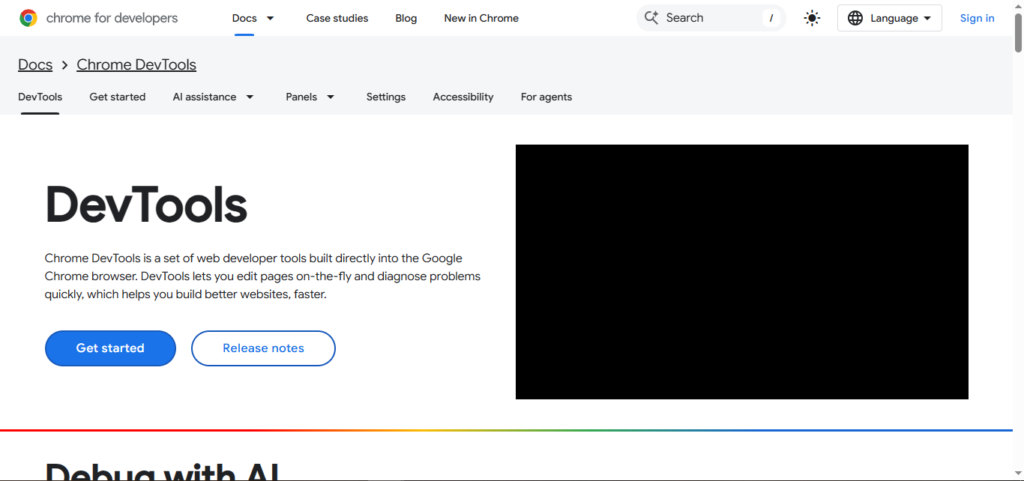Image resolution: width=1024 pixels, height=481 pixels.
Task: Click the slash shortcut key badge in search
Action: [771, 18]
